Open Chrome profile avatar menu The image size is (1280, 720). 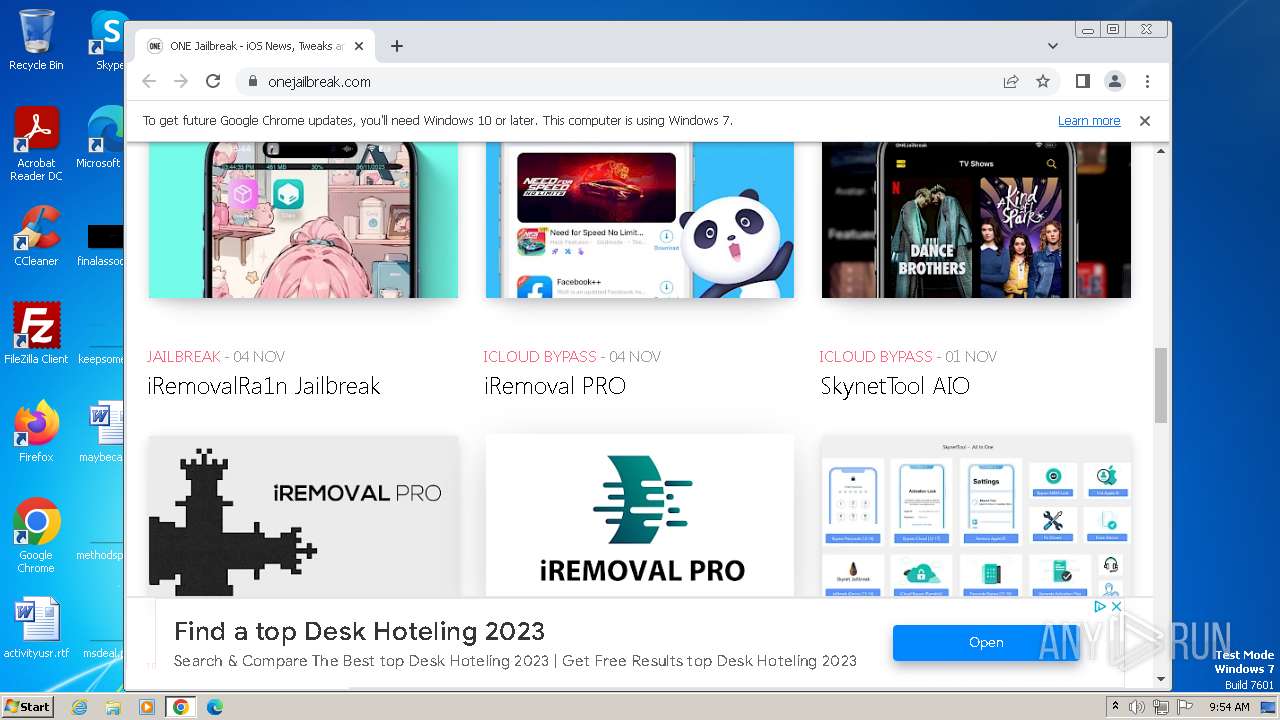pyautogui.click(x=1115, y=82)
